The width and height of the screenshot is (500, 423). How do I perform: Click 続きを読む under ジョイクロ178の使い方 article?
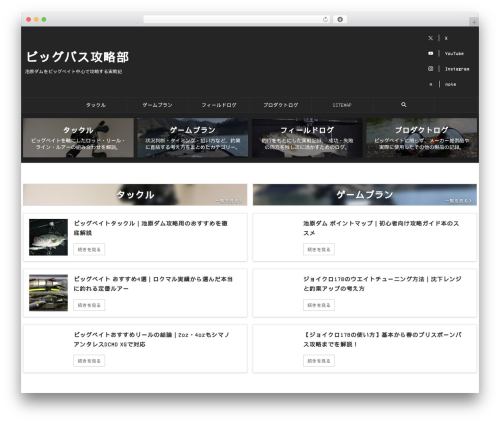tap(319, 361)
